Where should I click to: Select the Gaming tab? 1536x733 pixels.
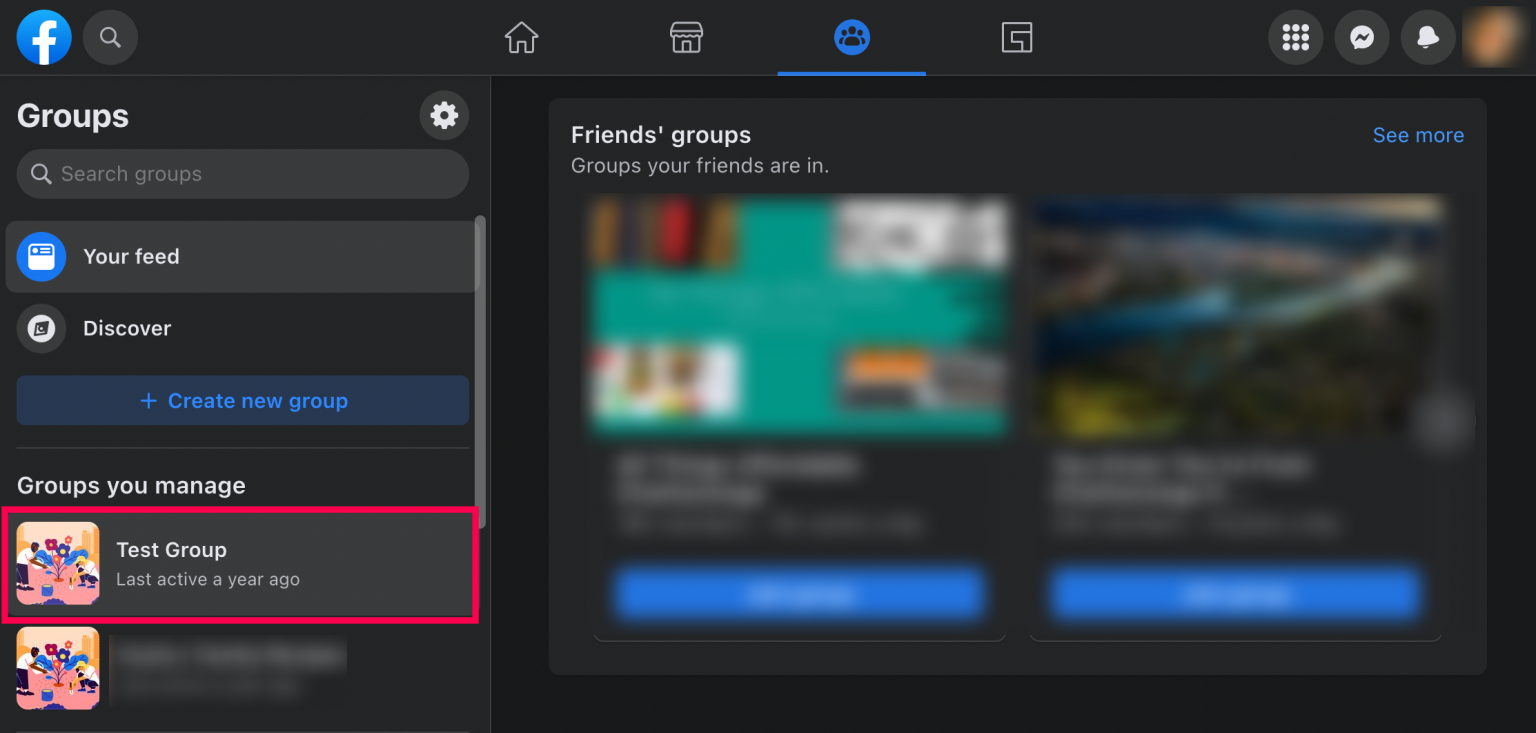click(1017, 37)
